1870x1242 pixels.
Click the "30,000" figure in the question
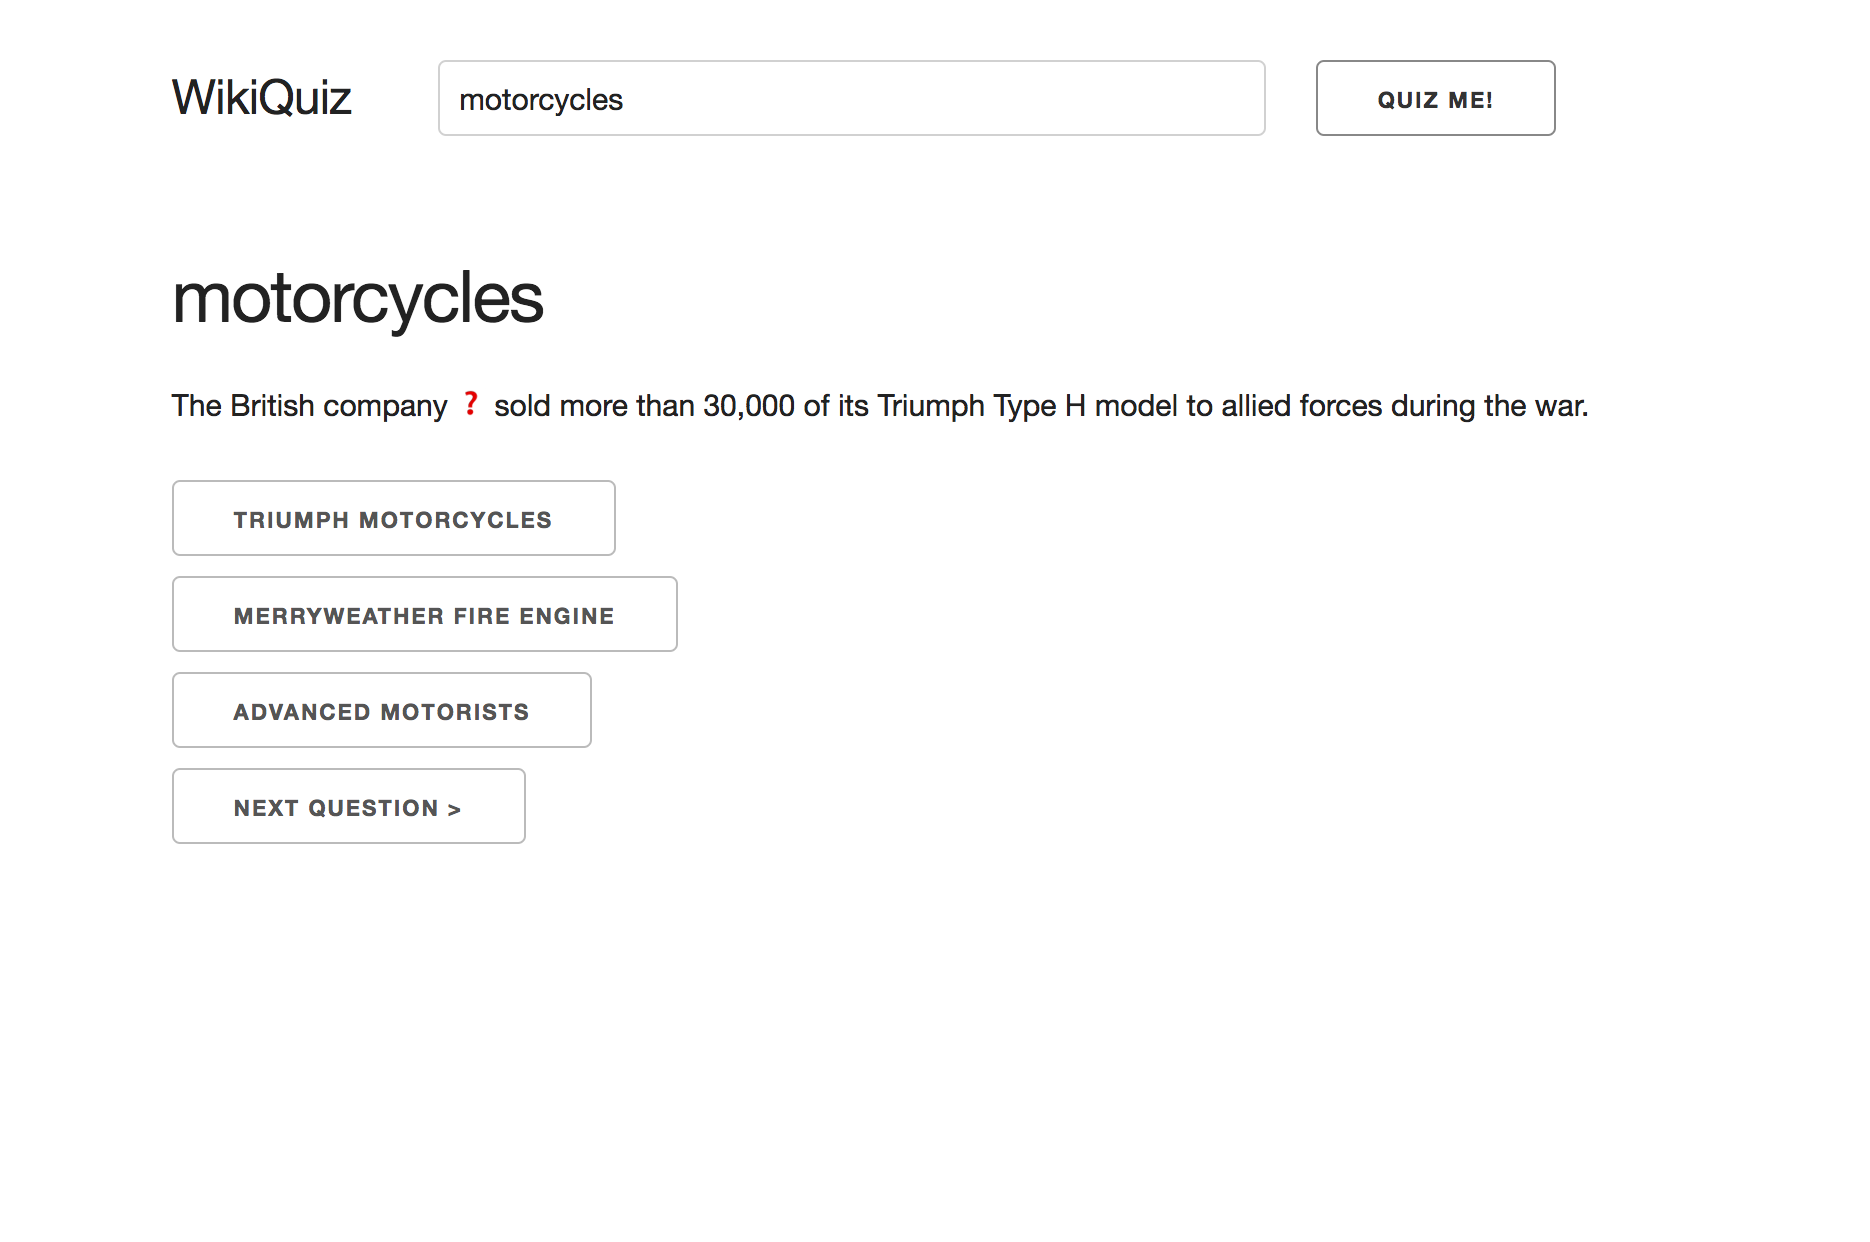pos(748,406)
